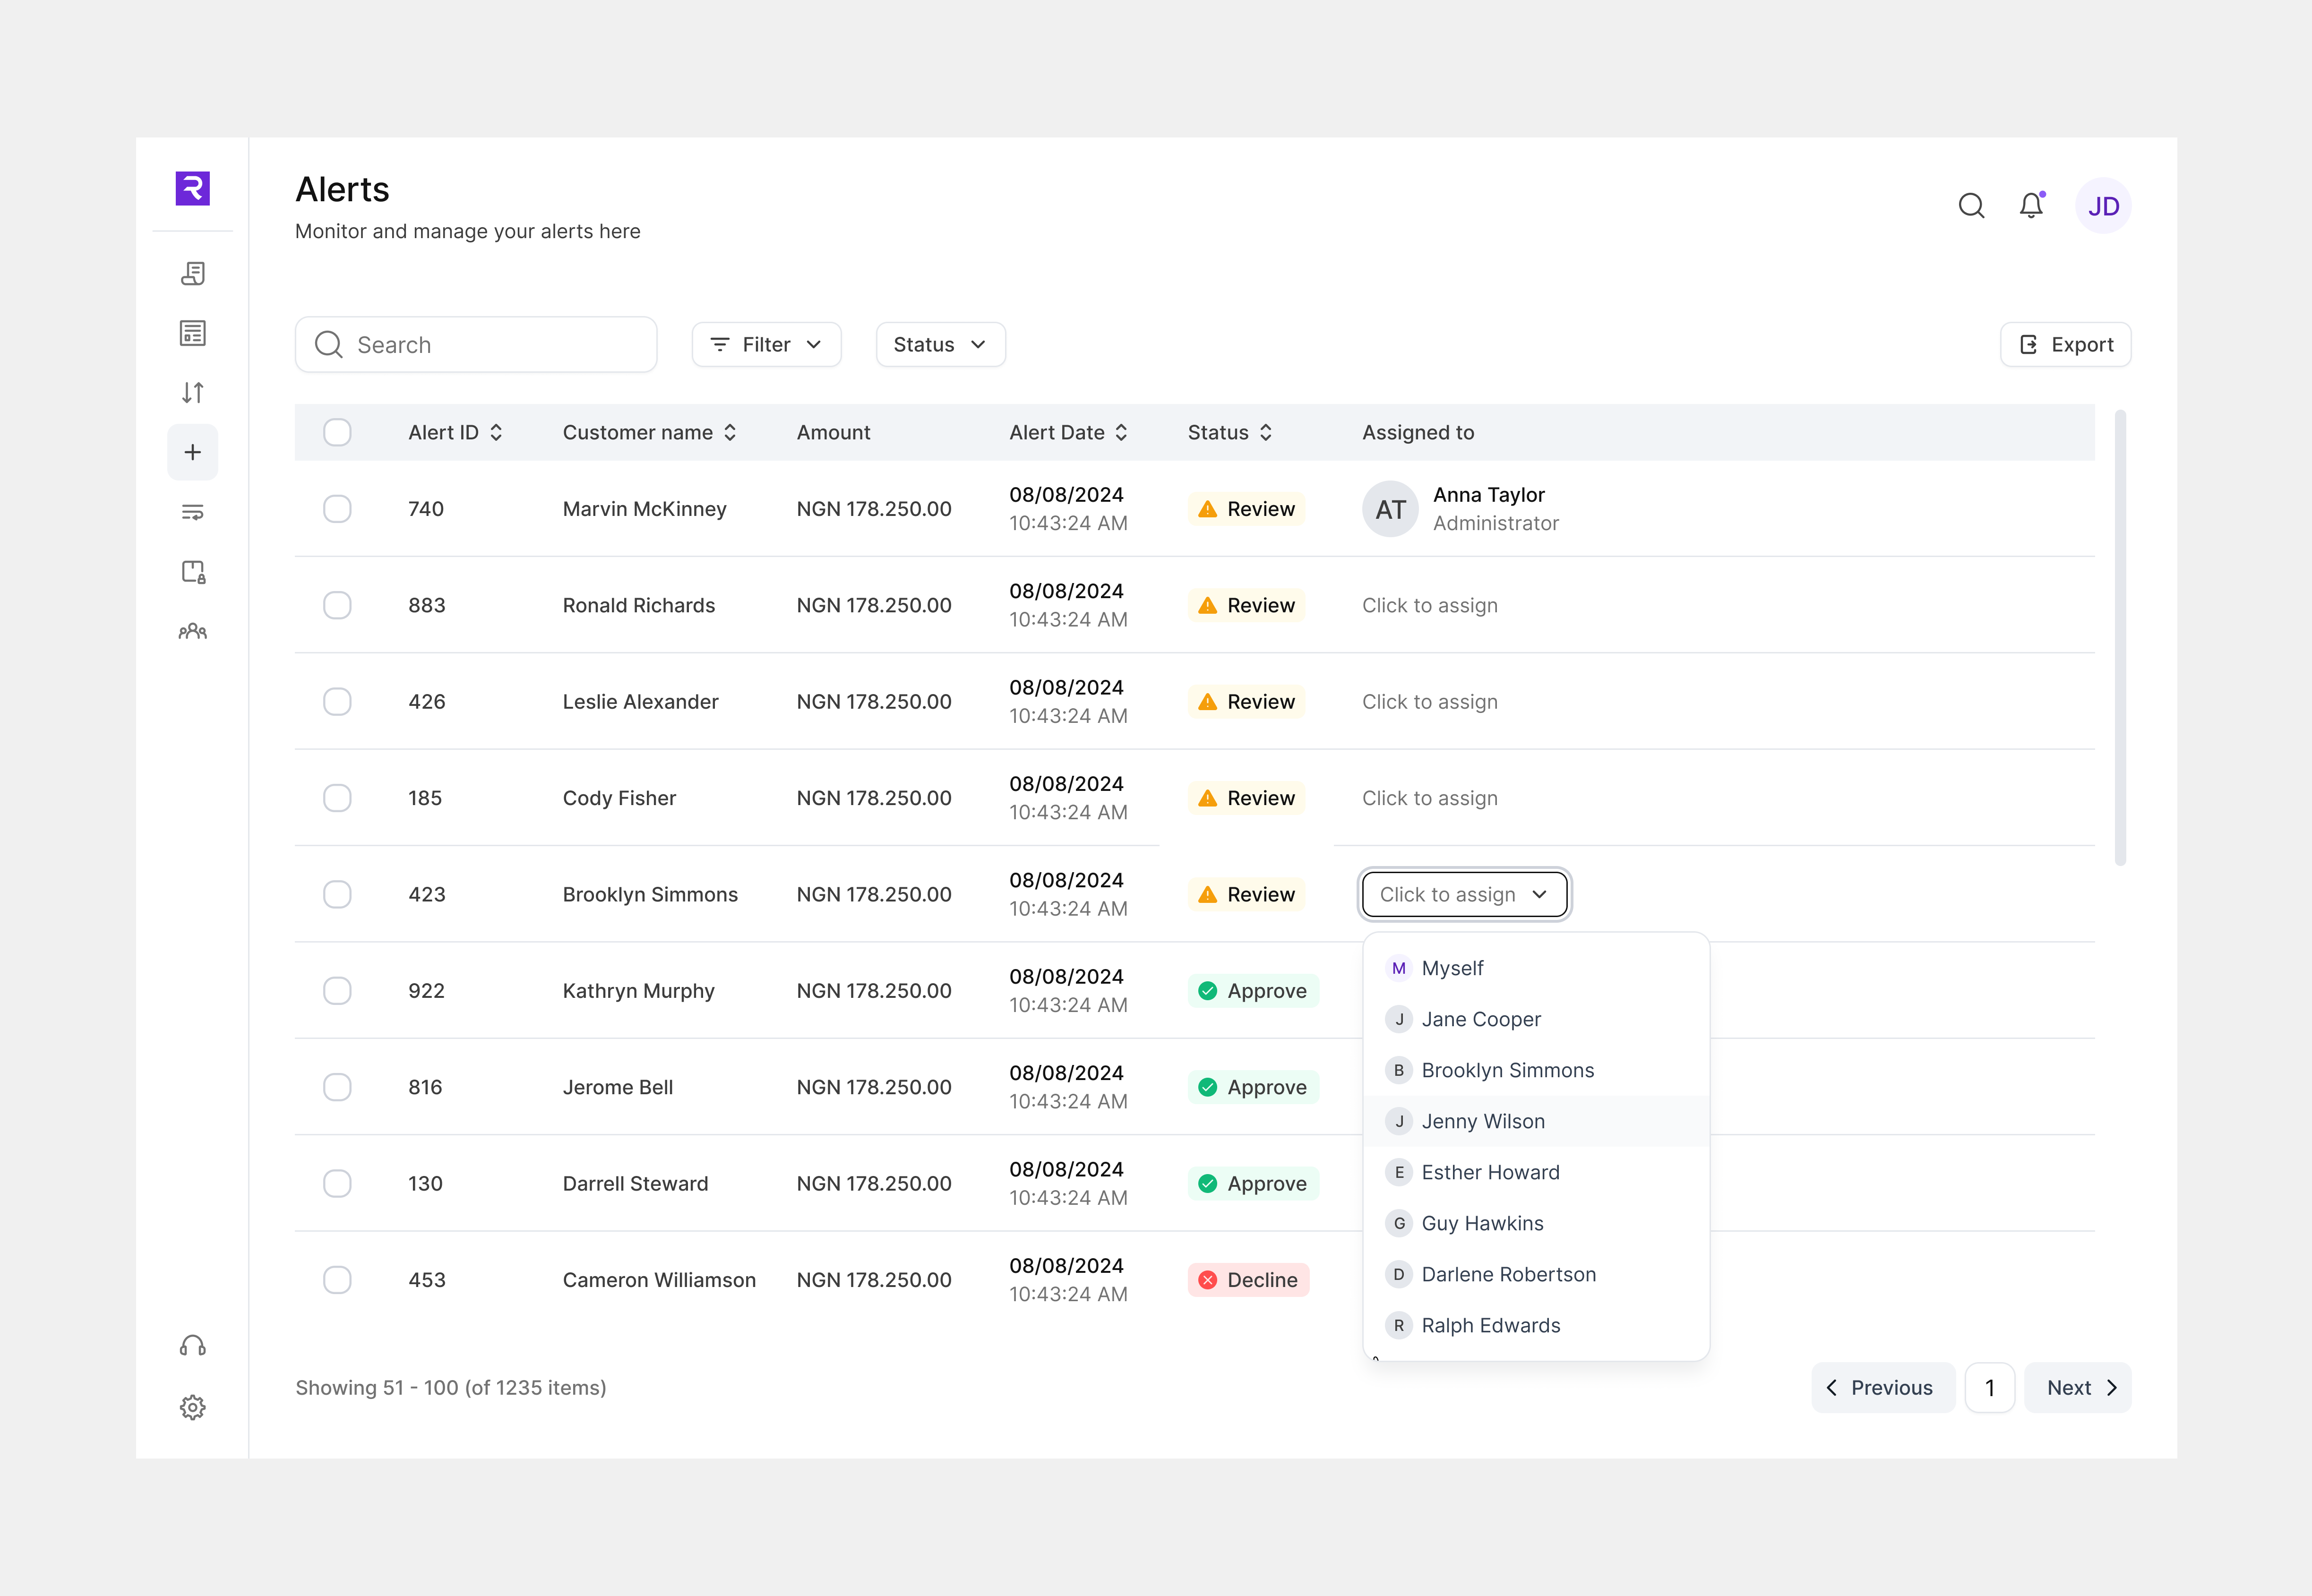
Task: Open the headset support icon
Action: click(x=192, y=1346)
